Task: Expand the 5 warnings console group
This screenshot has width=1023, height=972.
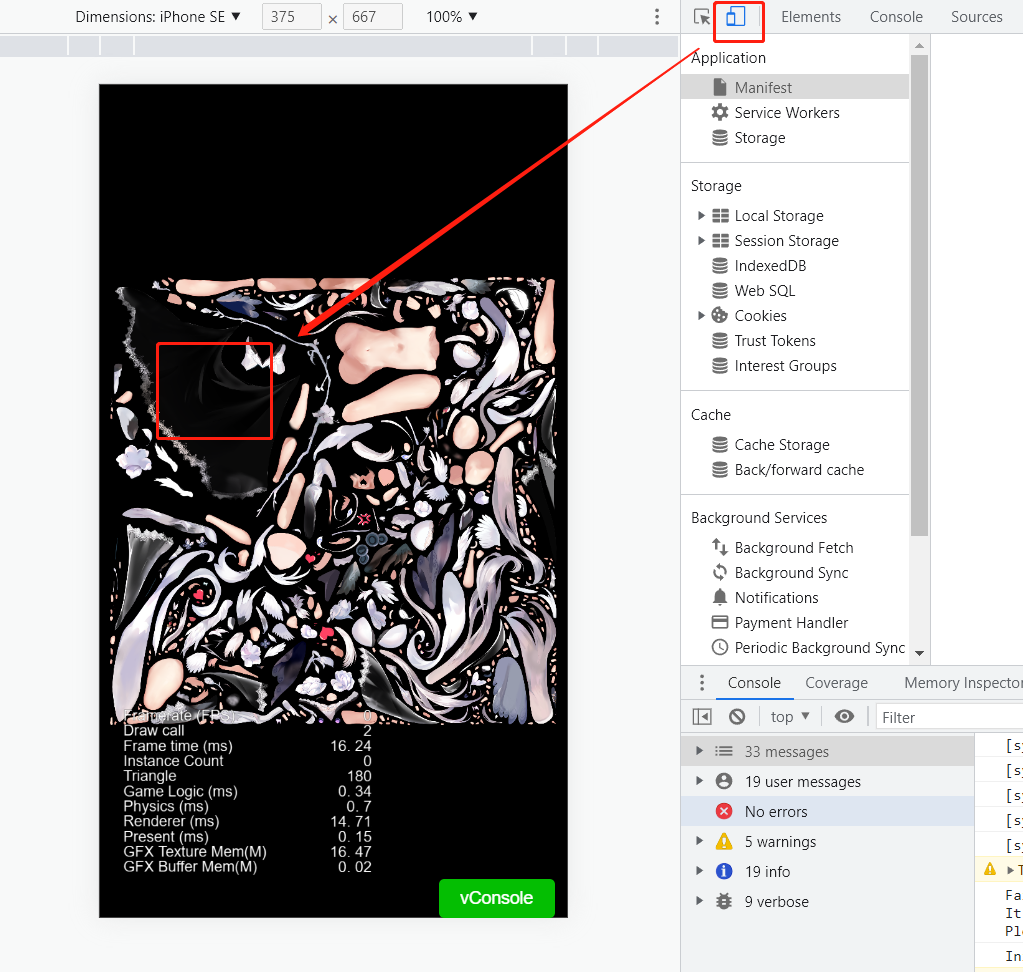Action: pyautogui.click(x=698, y=841)
